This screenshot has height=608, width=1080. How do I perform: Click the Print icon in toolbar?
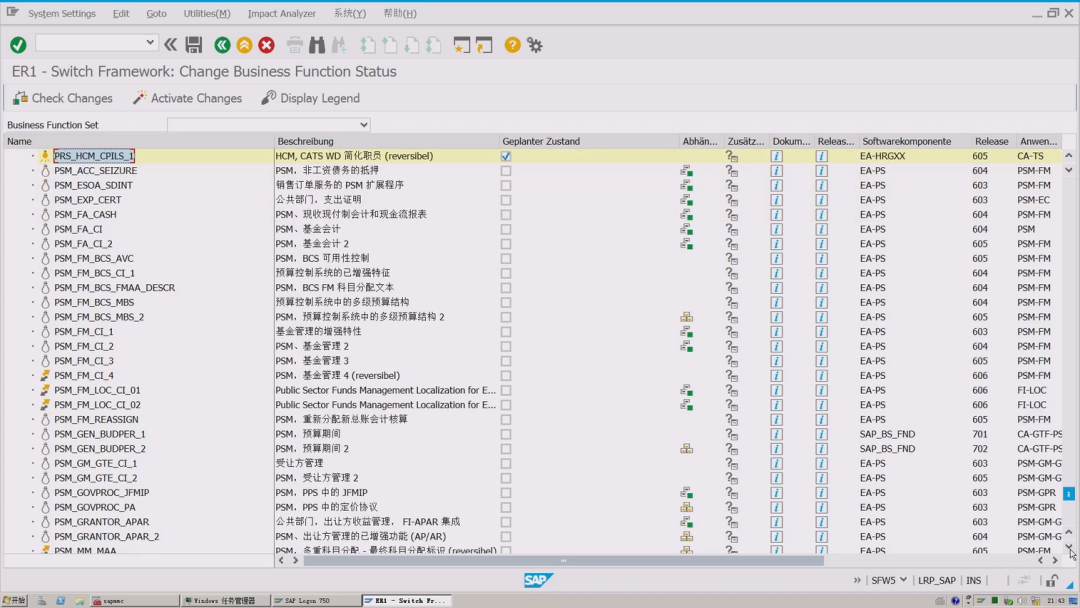click(295, 45)
